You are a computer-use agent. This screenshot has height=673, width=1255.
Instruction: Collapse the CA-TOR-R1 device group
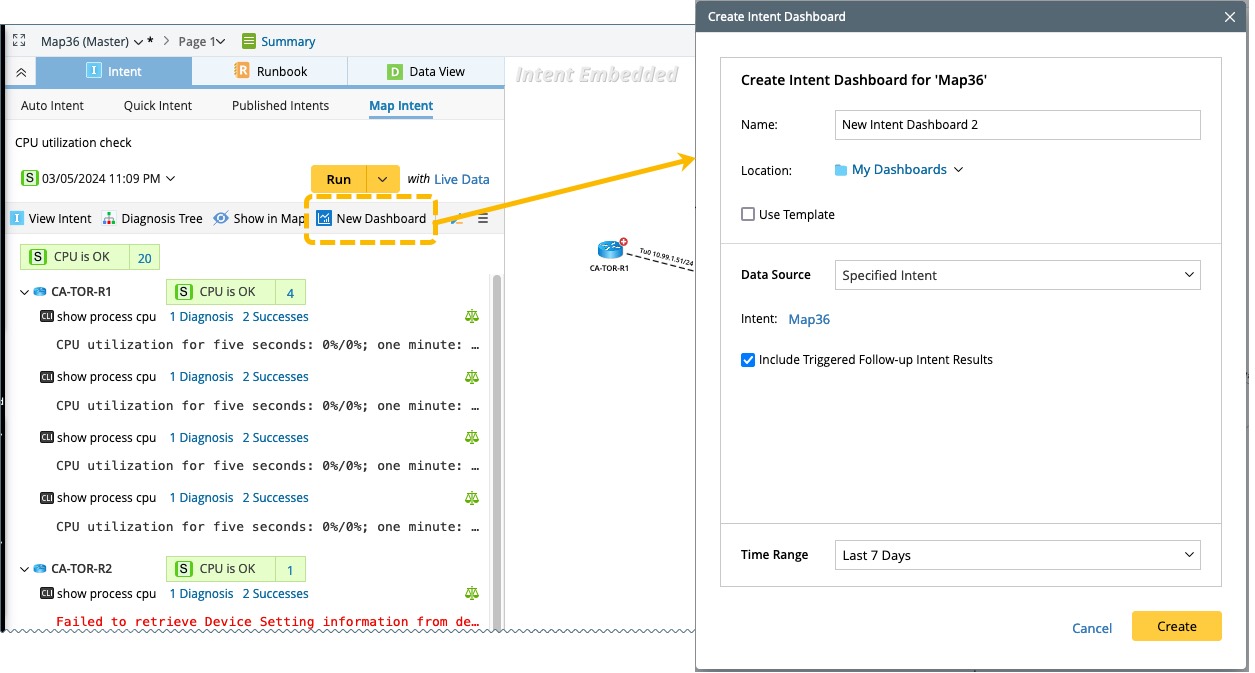coord(25,292)
